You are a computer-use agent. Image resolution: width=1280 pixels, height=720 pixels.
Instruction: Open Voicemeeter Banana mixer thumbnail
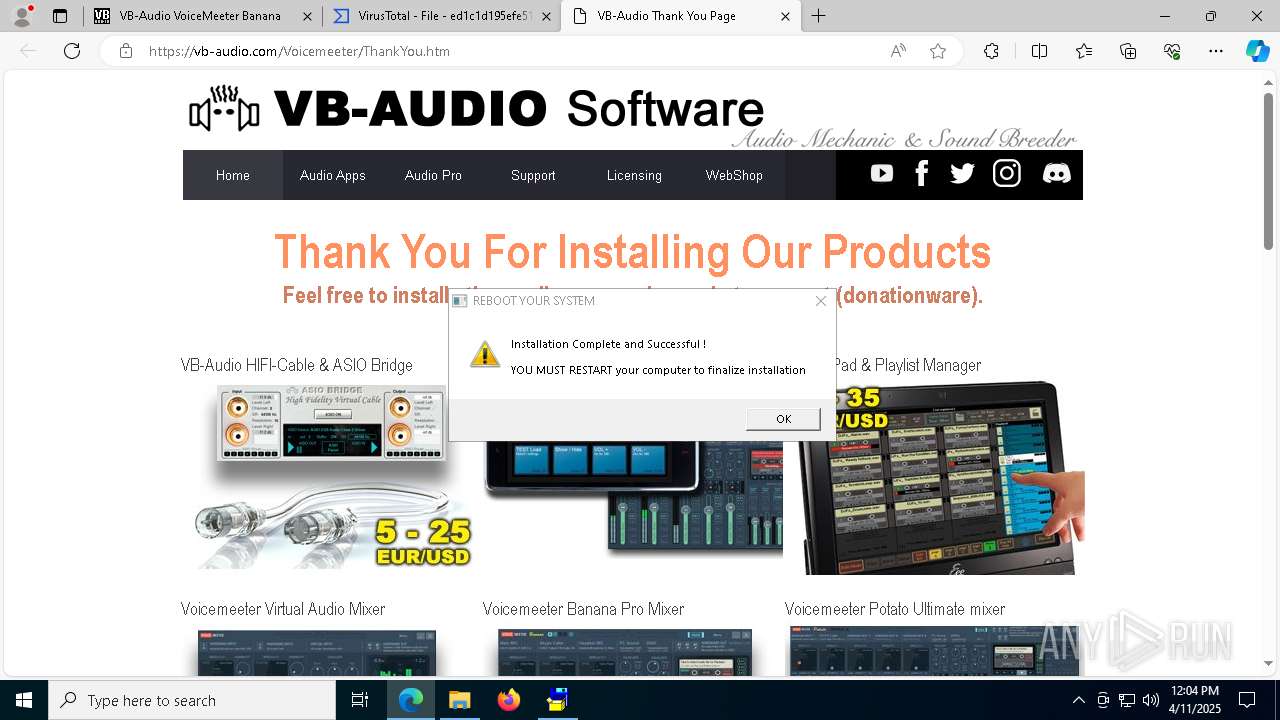point(625,652)
